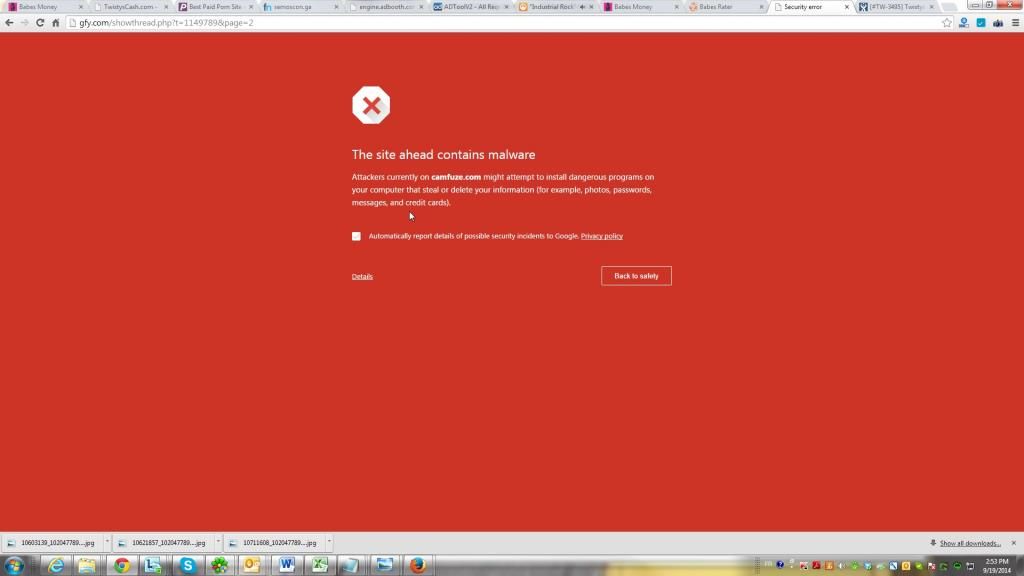Screen dimensions: 1024x576
Task: Click the volume speaker icon in system tray
Action: coord(842,566)
